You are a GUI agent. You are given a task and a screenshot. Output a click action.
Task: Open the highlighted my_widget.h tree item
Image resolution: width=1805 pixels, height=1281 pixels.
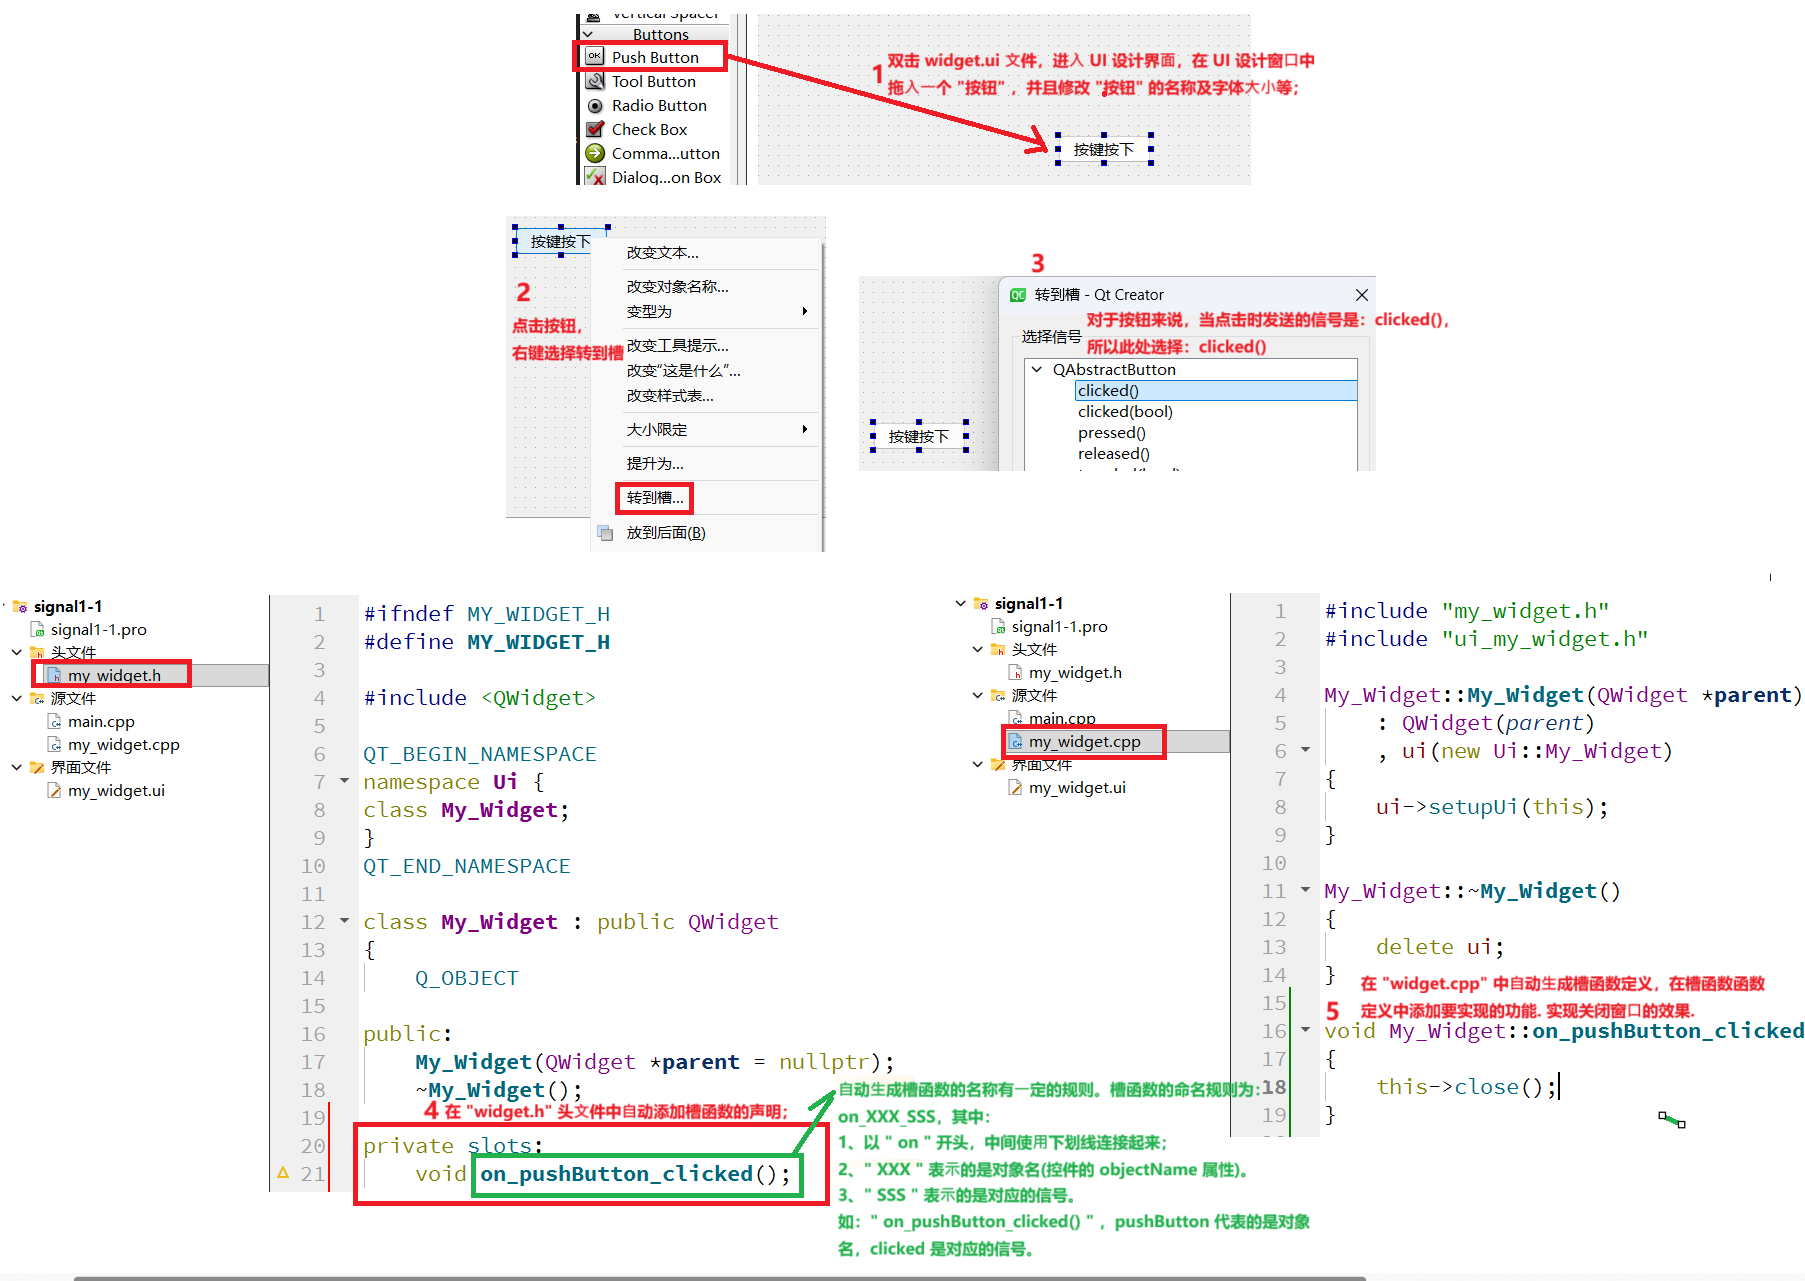click(114, 675)
